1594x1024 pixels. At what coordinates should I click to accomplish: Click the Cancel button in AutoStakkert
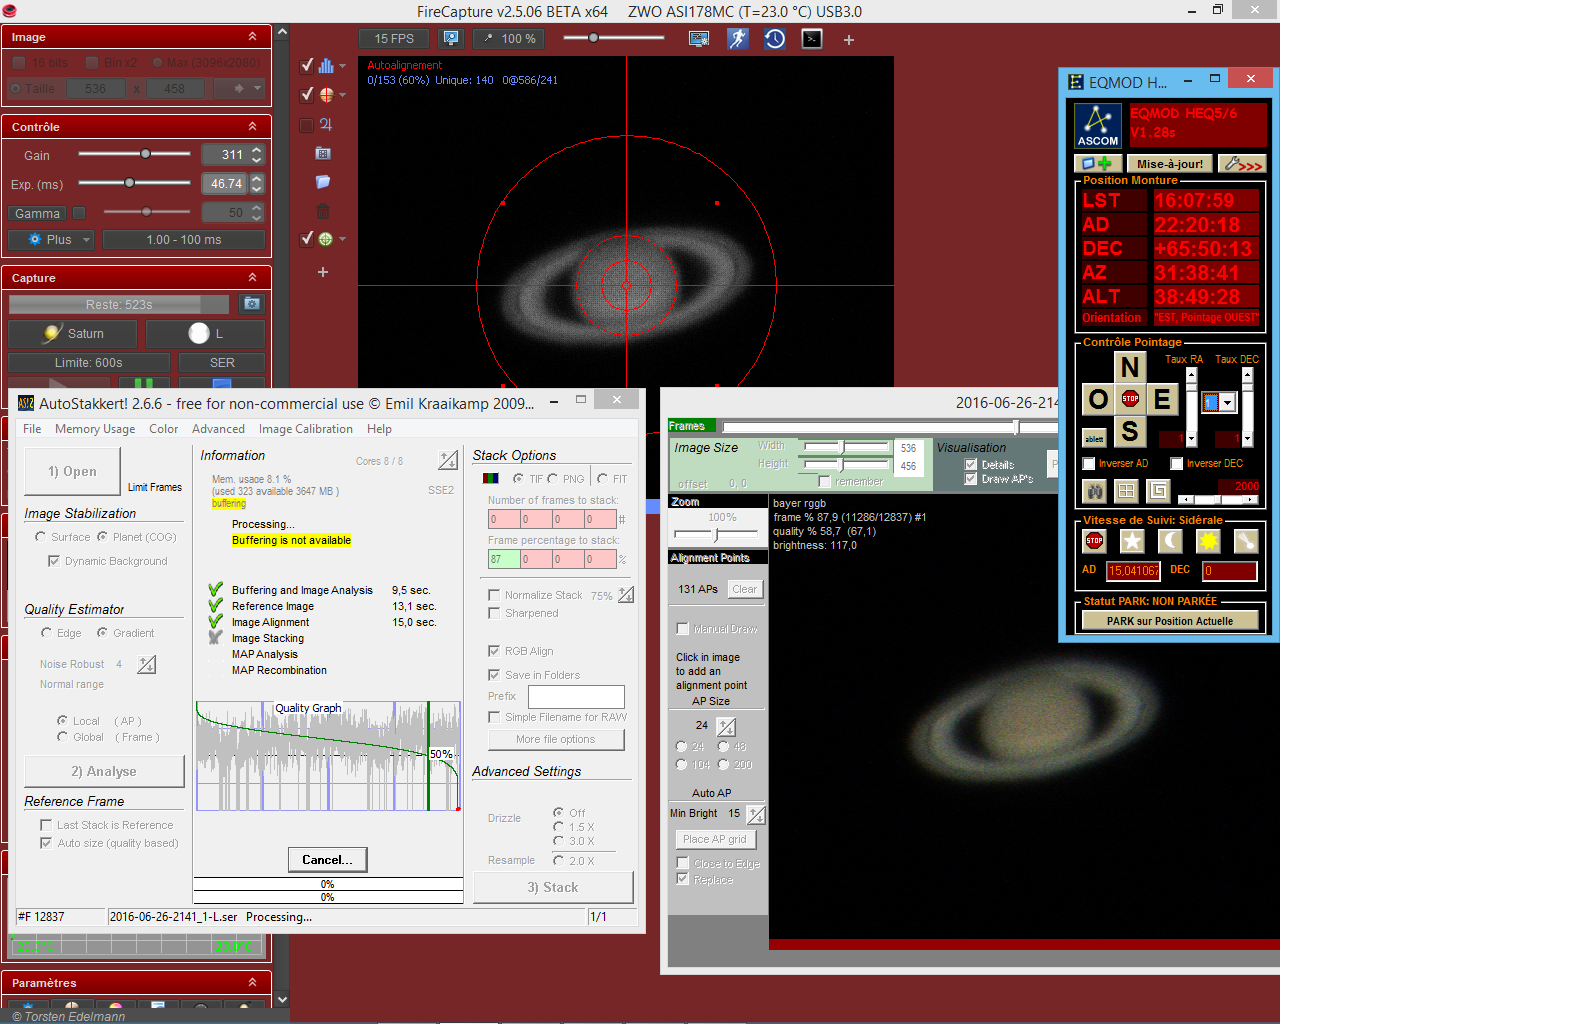pos(327,860)
